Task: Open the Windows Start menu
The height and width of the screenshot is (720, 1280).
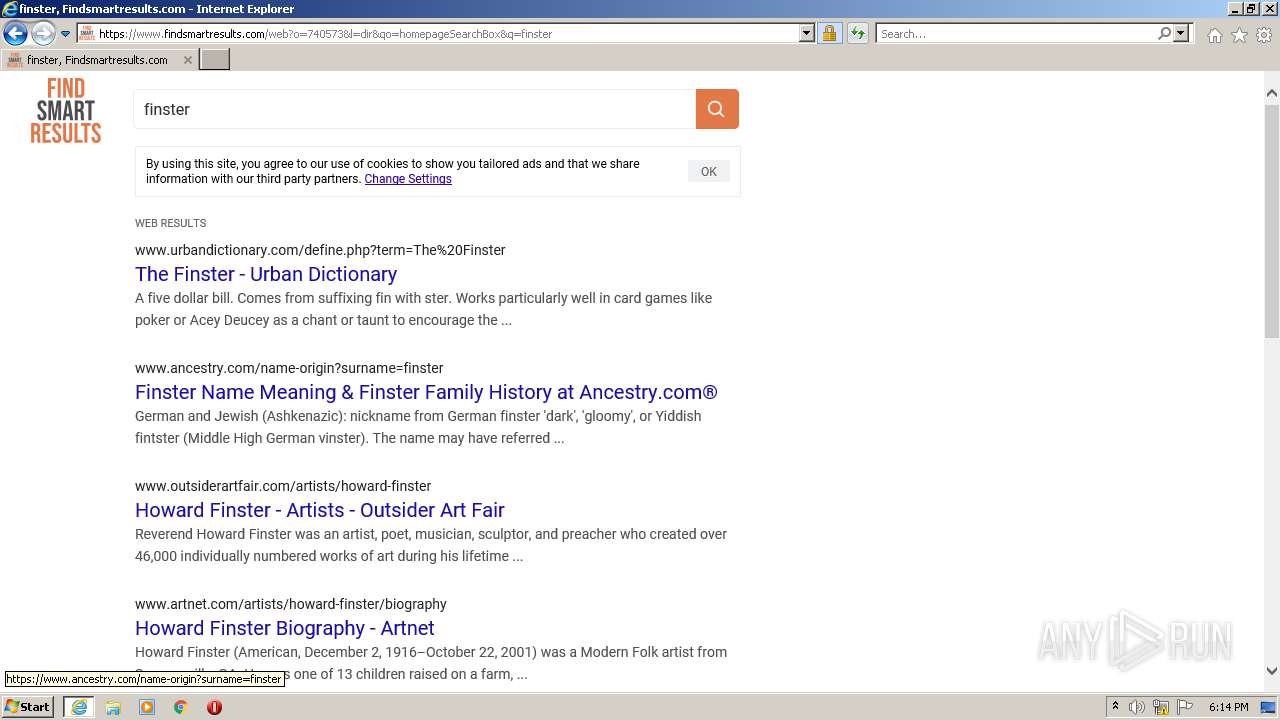Action: click(x=28, y=707)
